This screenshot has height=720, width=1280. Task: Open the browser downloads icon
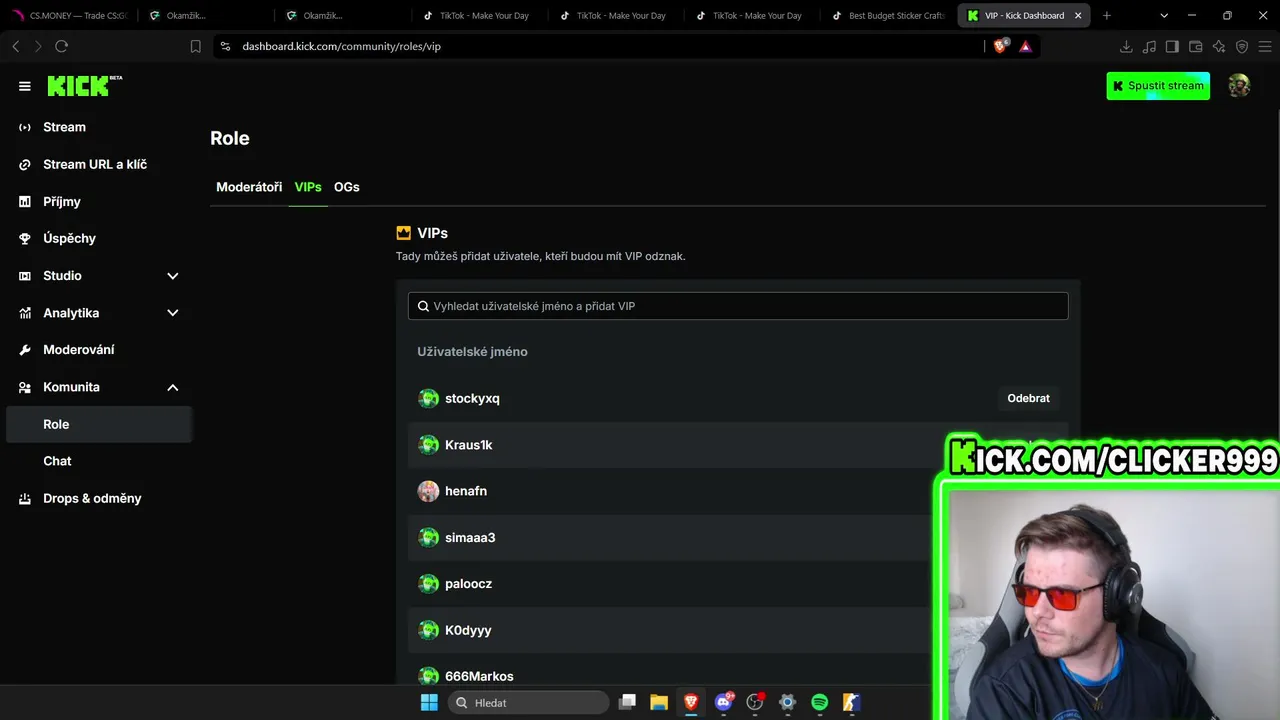(1126, 47)
